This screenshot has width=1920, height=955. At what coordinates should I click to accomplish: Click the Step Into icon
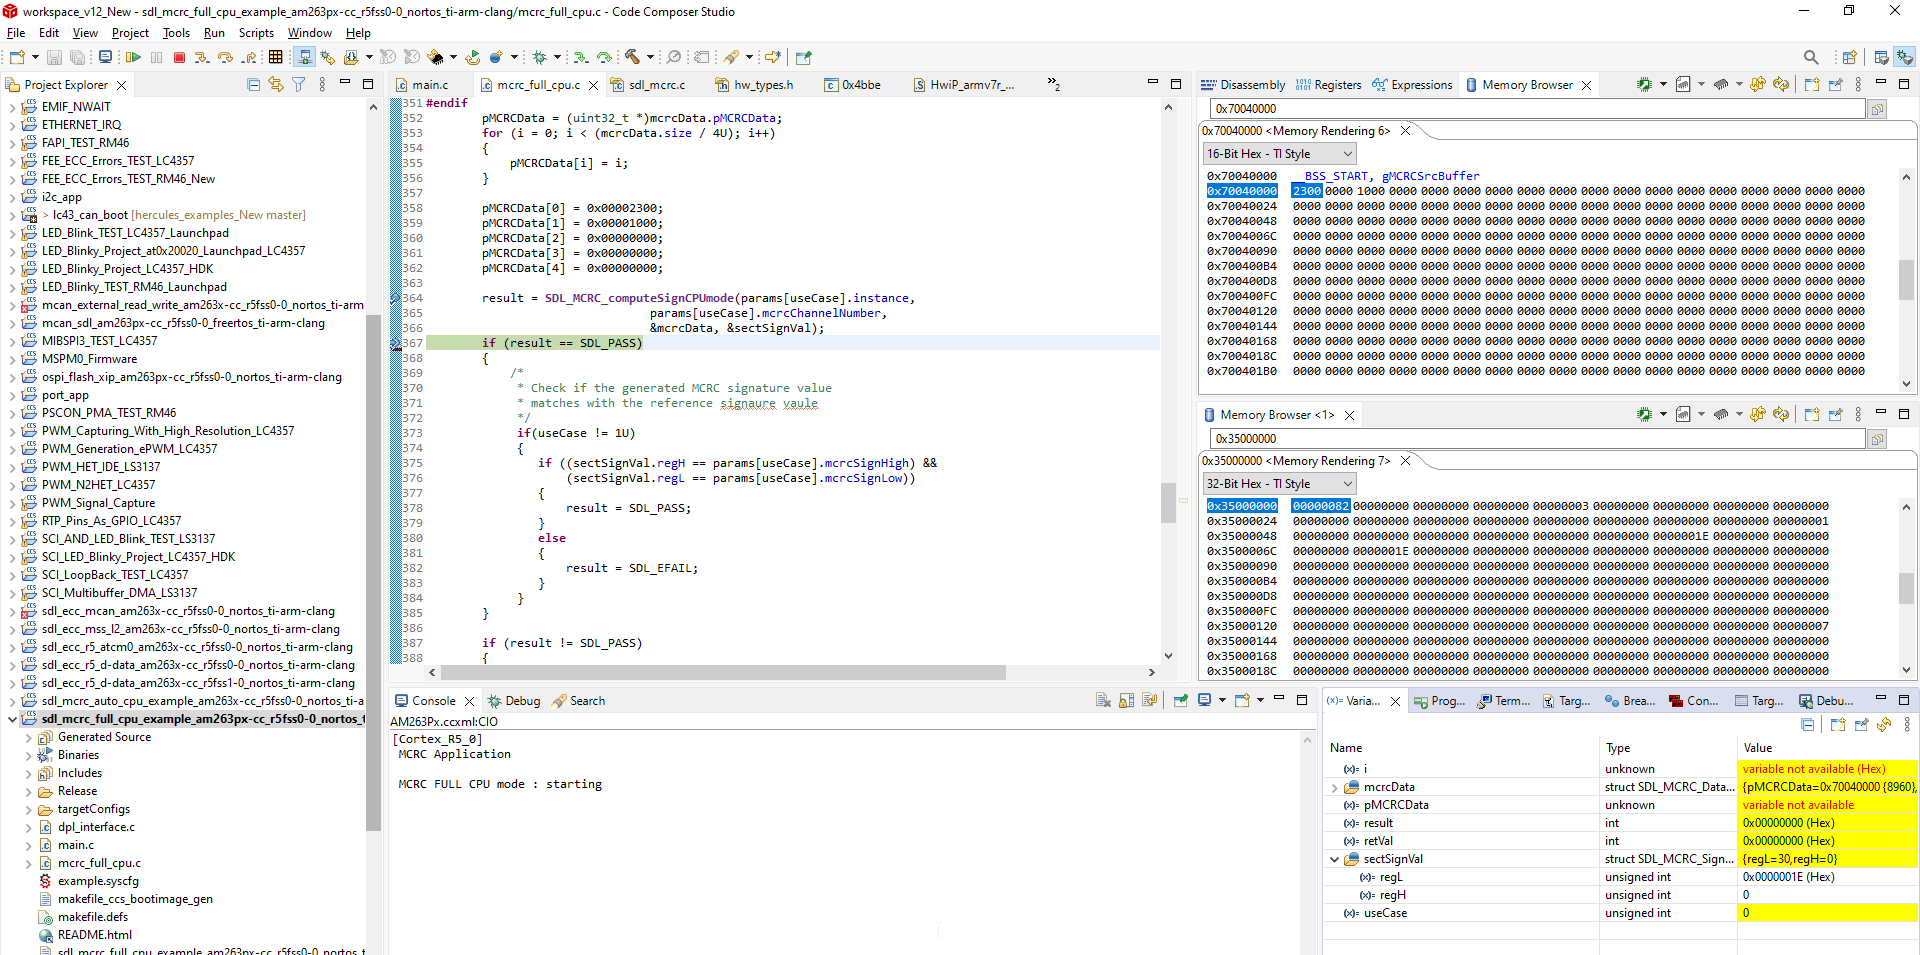tap(202, 58)
